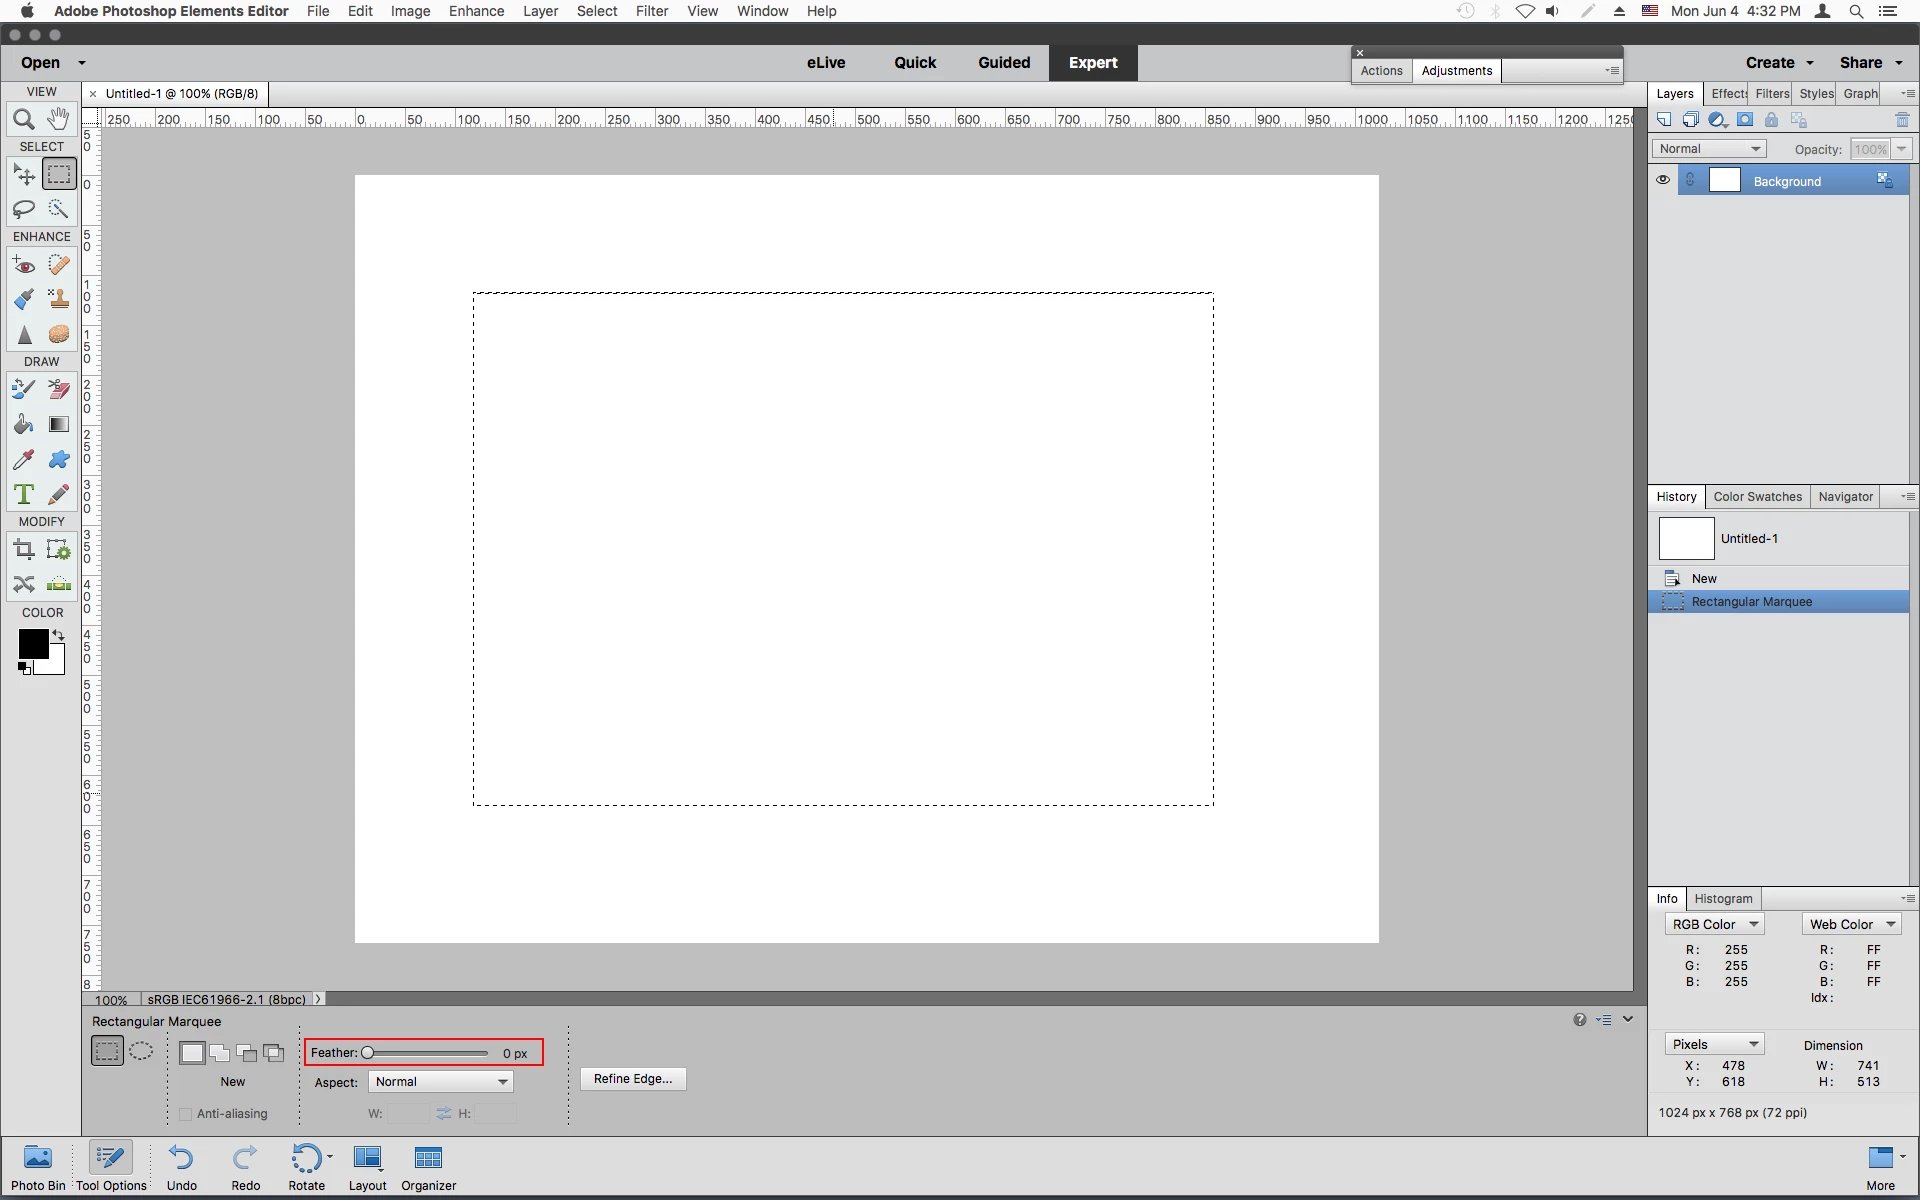Viewport: 1920px width, 1200px height.
Task: Switch to Guided mode
Action: click(x=1004, y=62)
